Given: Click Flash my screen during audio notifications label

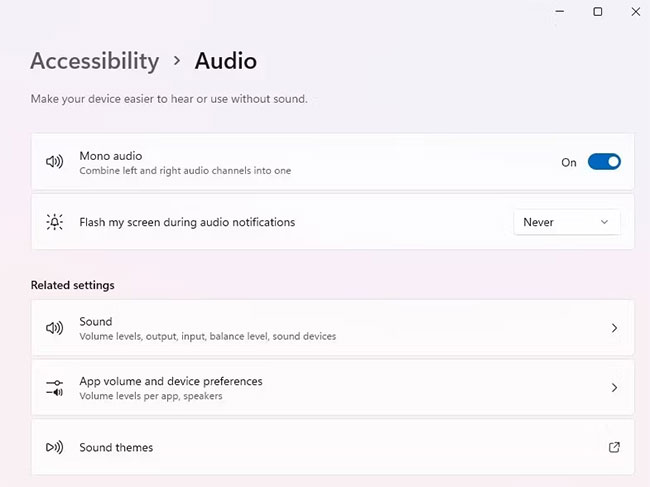Looking at the screenshot, I should coord(187,222).
